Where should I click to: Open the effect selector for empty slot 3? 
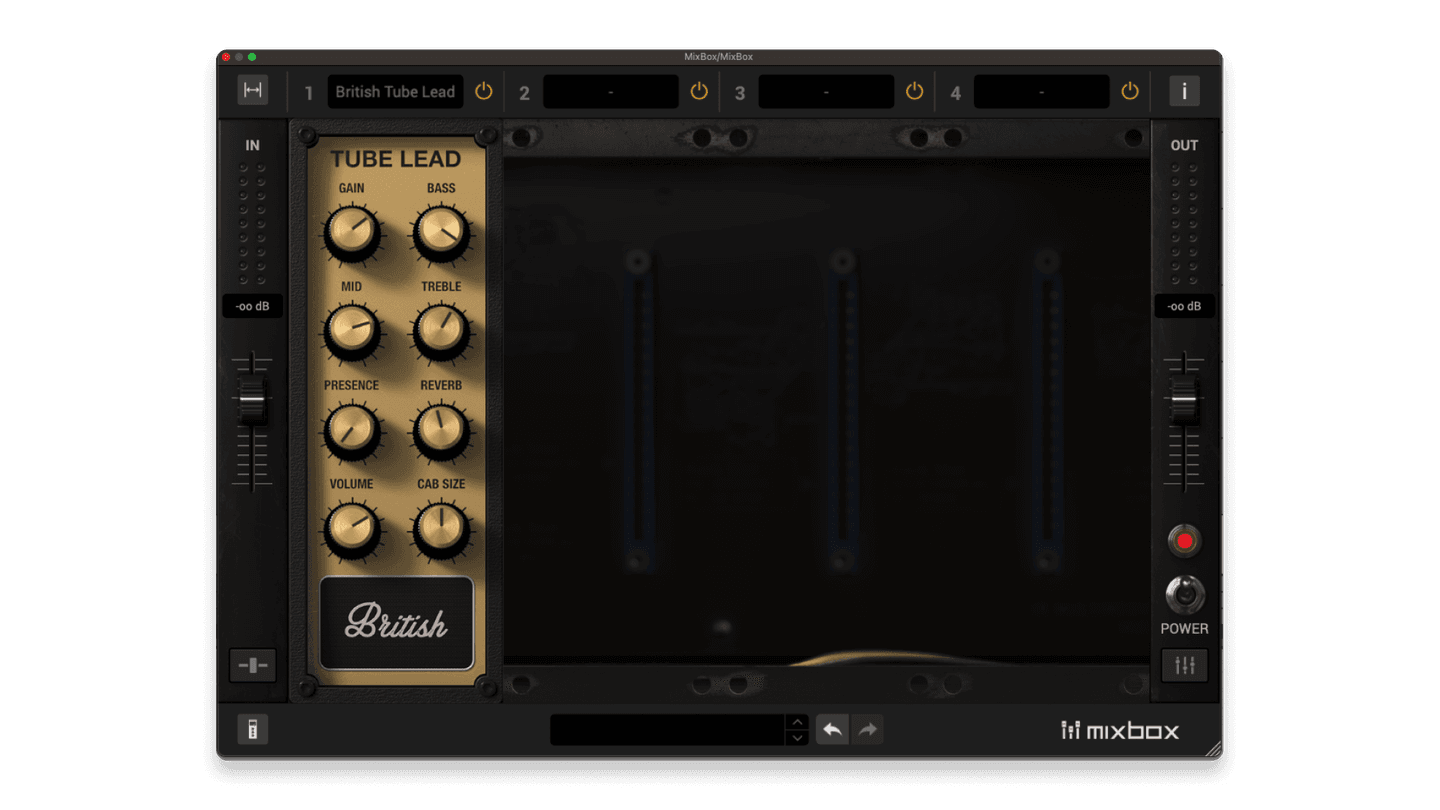point(826,91)
